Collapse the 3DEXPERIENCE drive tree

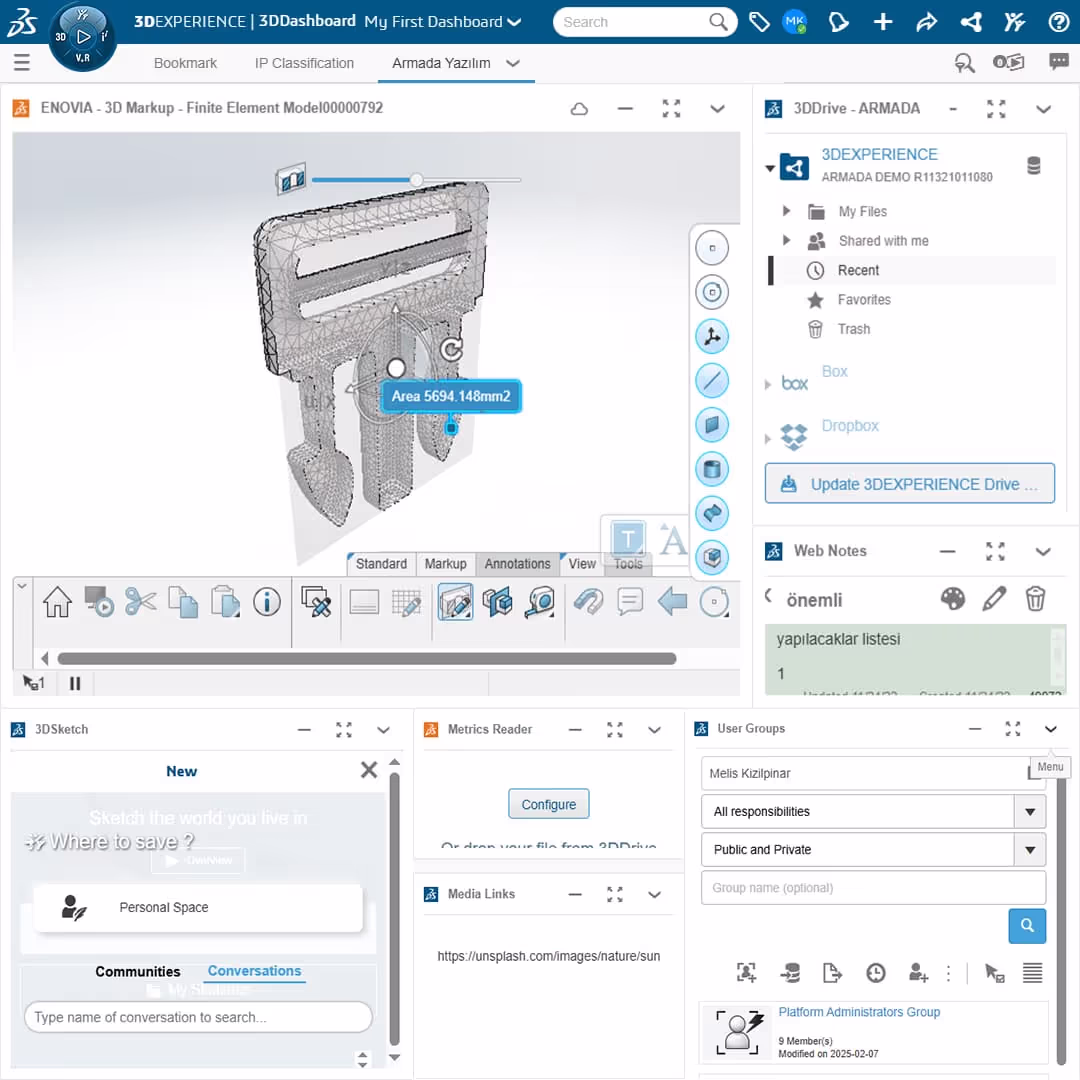tap(770, 167)
